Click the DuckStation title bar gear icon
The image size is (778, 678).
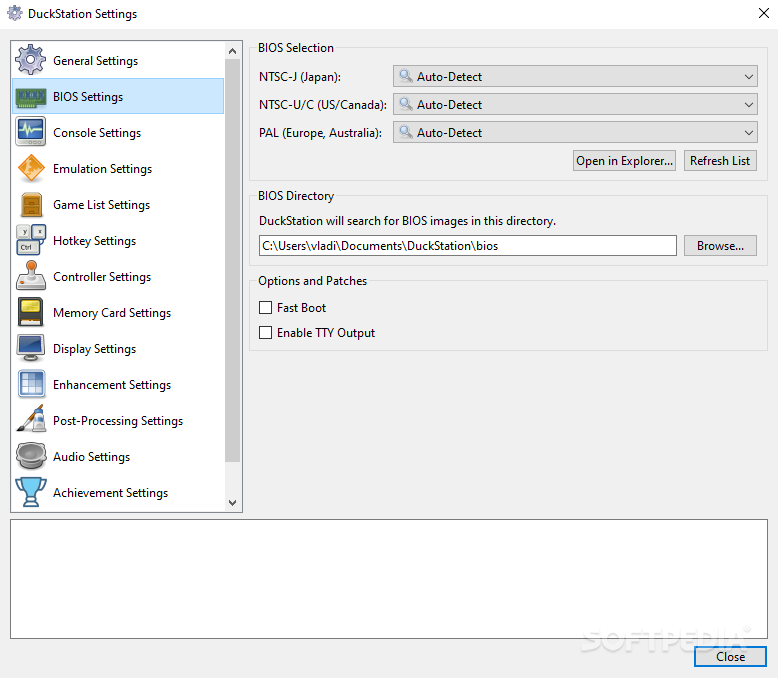point(15,13)
